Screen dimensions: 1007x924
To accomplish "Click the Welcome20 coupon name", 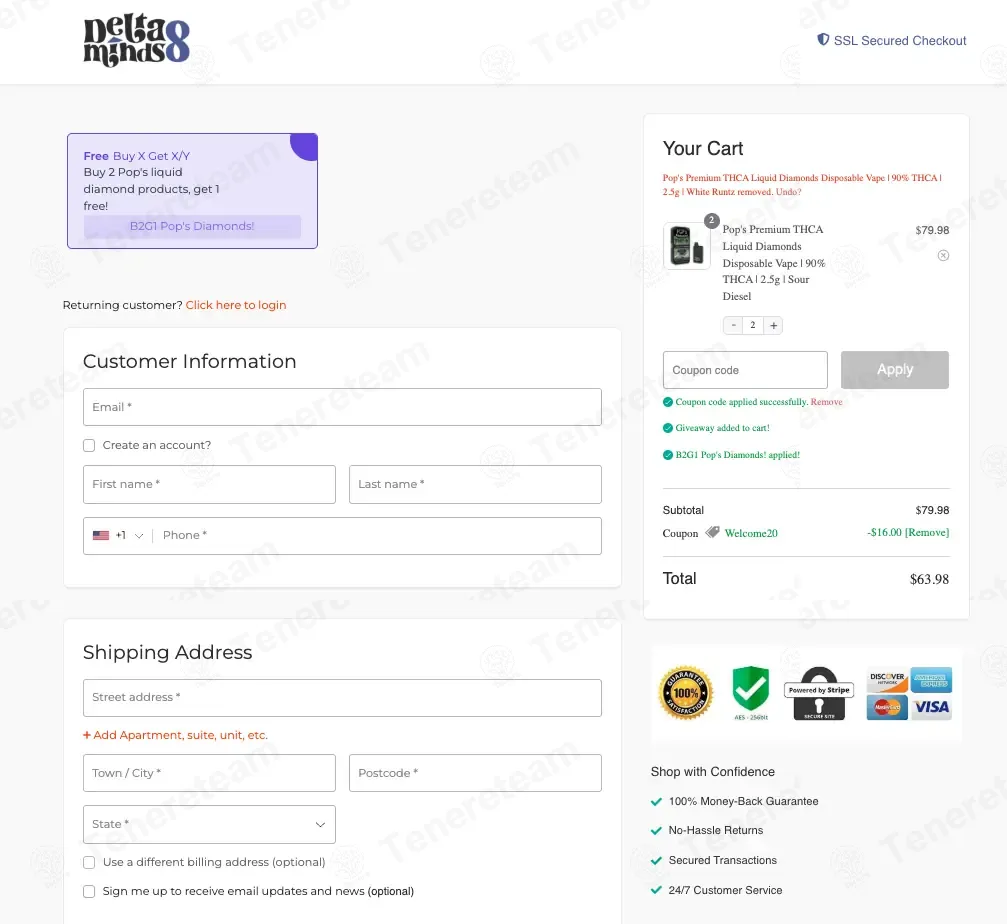I will (751, 534).
